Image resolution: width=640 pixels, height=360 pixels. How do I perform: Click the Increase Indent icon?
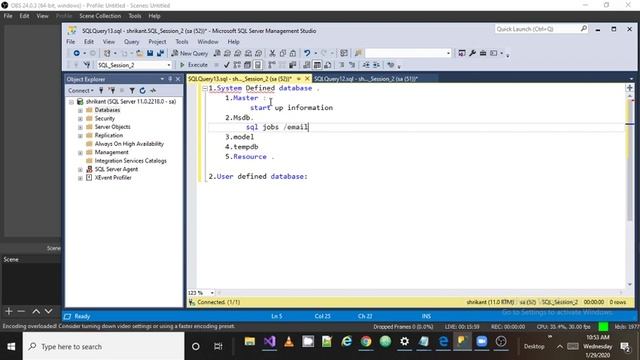(x=376, y=65)
